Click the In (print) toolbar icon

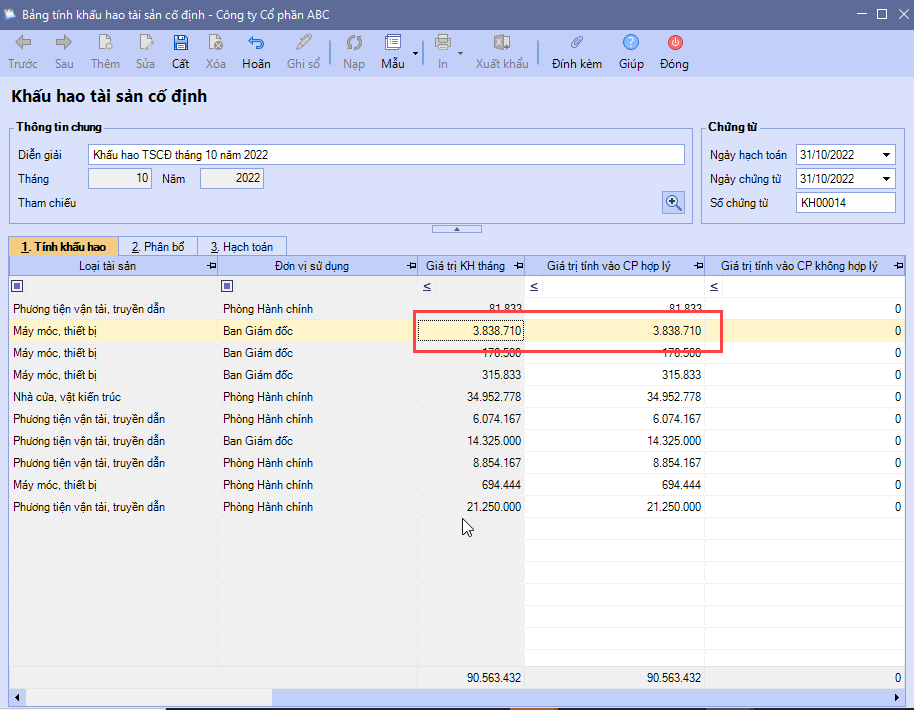(x=442, y=43)
